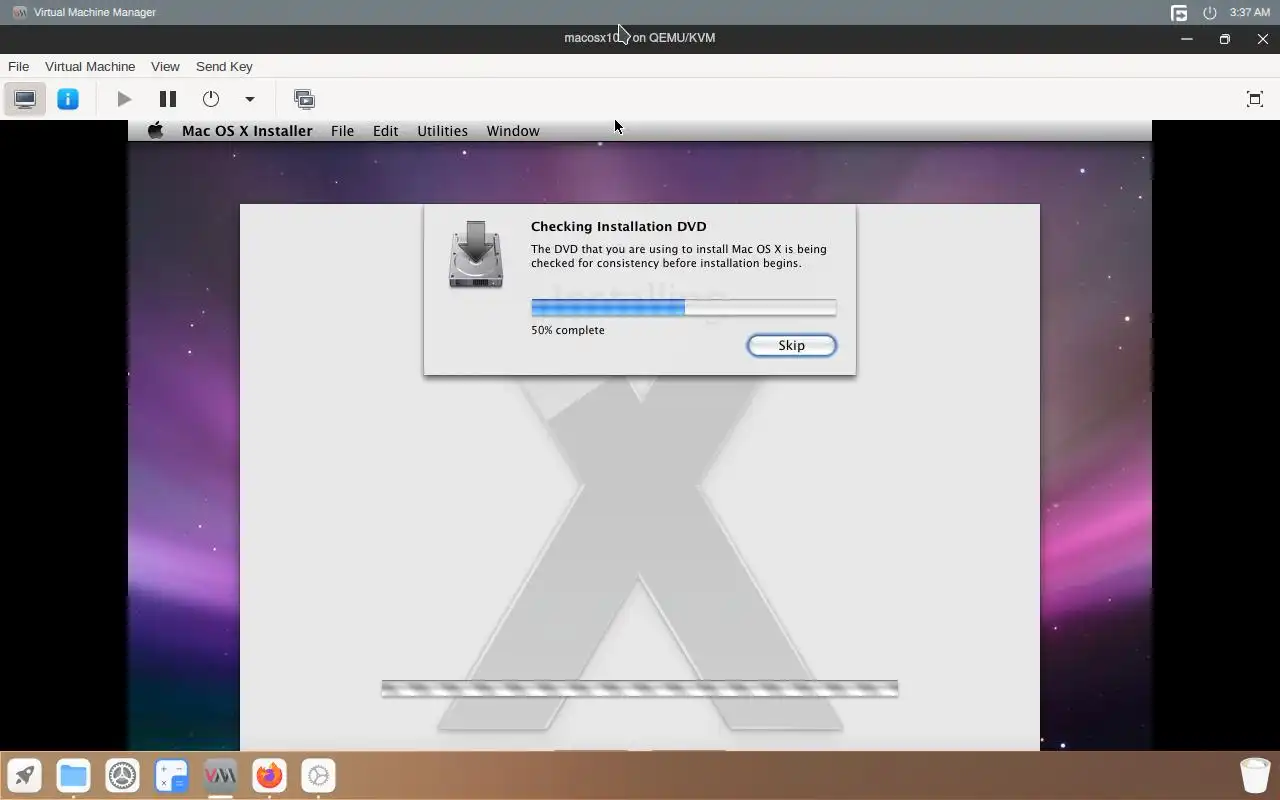Click the DVD check progress bar
The width and height of the screenshot is (1280, 800).
[x=683, y=307]
